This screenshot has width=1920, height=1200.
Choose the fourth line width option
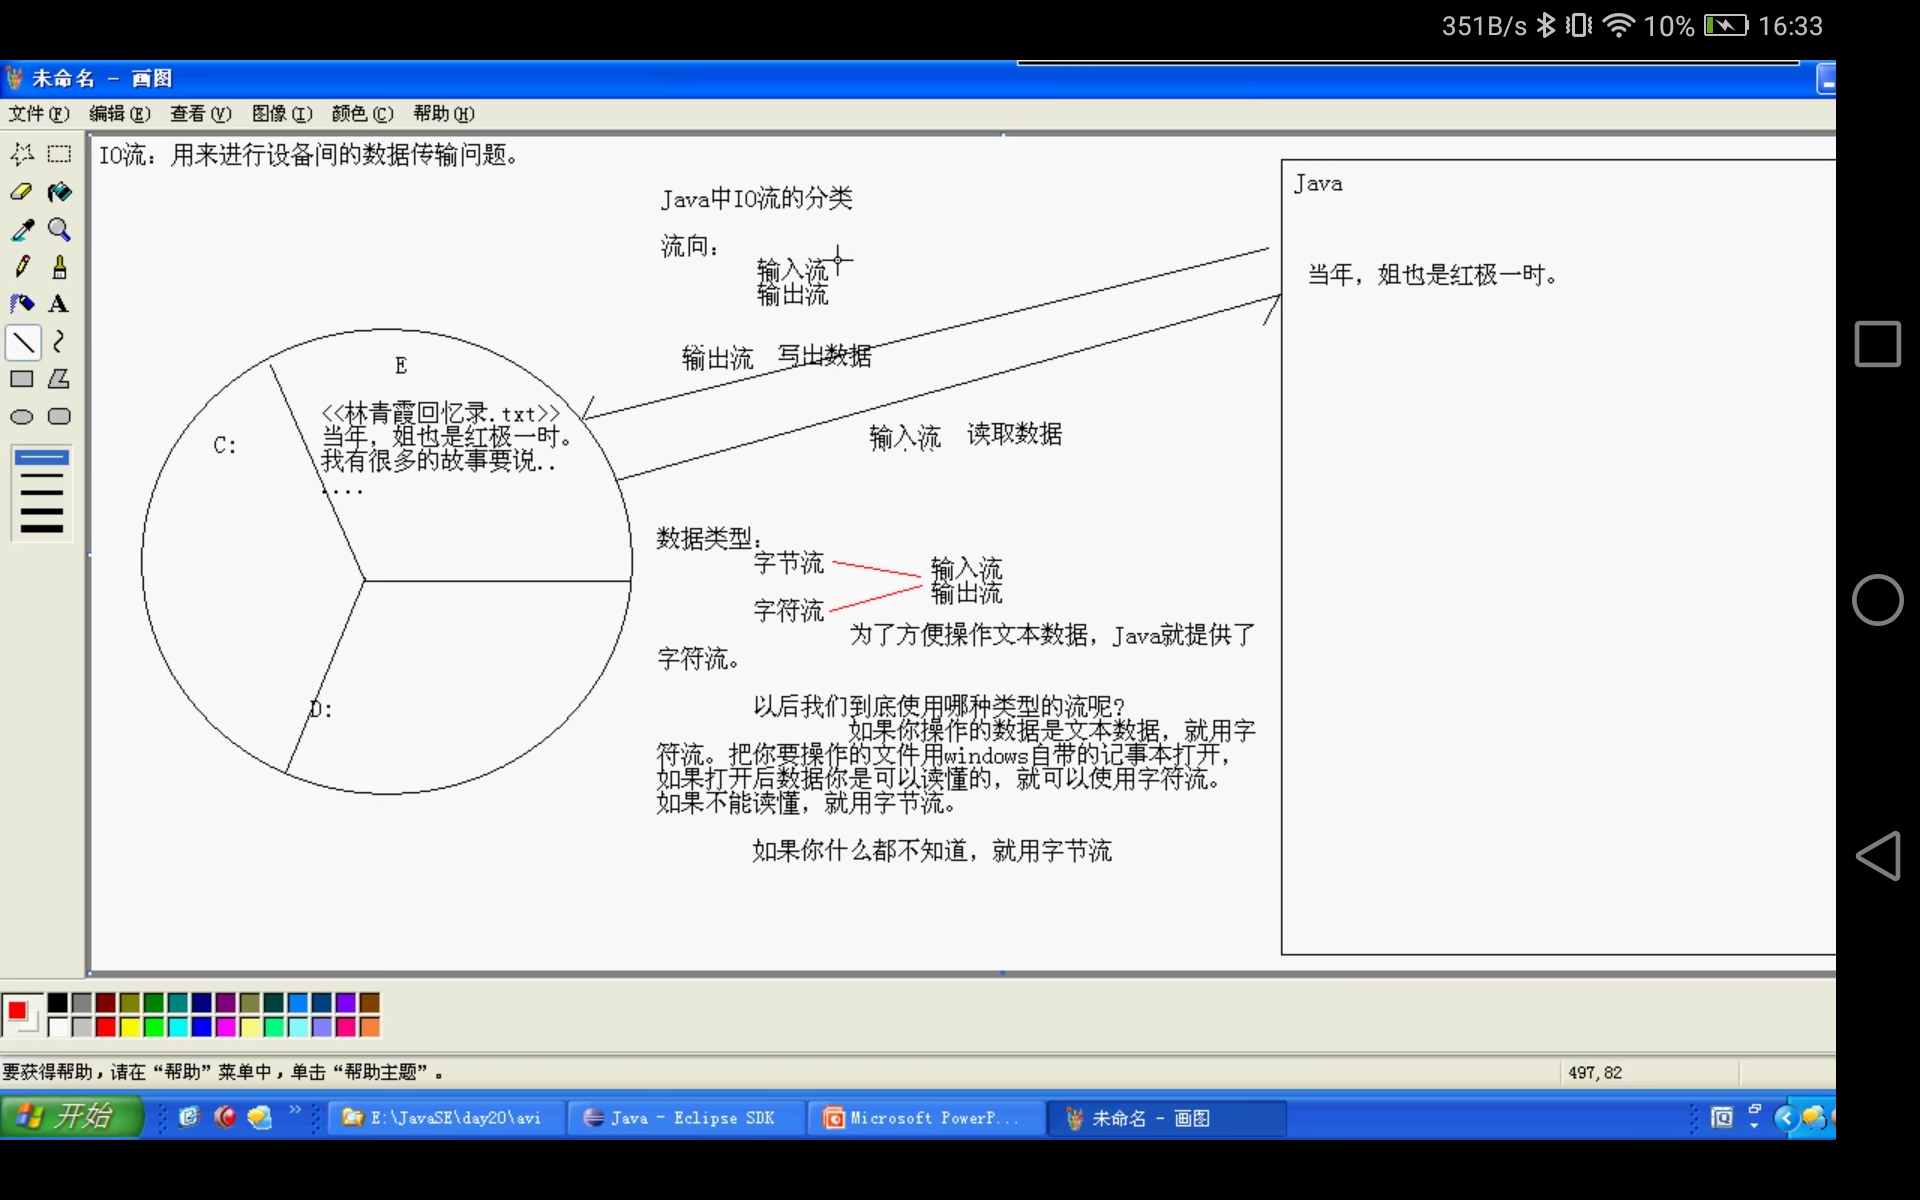coord(42,510)
